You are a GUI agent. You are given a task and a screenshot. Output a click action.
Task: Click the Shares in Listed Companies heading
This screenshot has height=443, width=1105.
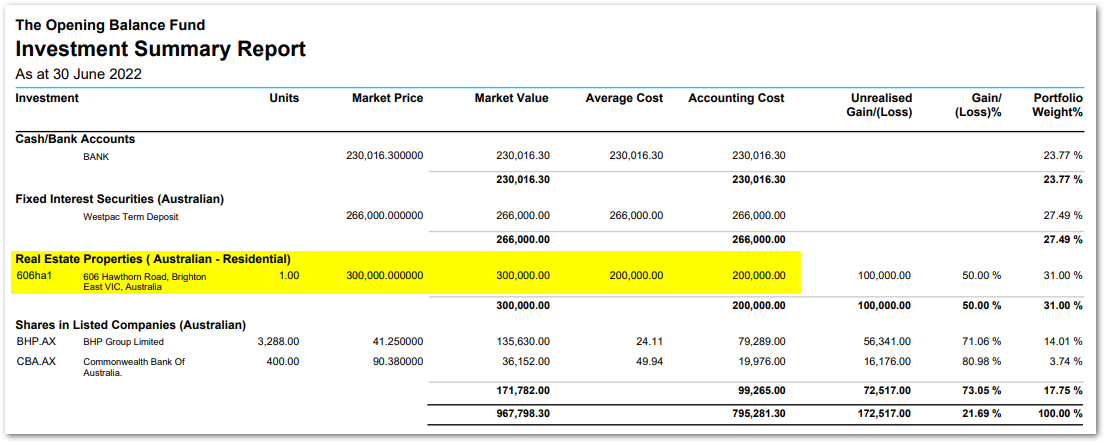click(x=130, y=325)
